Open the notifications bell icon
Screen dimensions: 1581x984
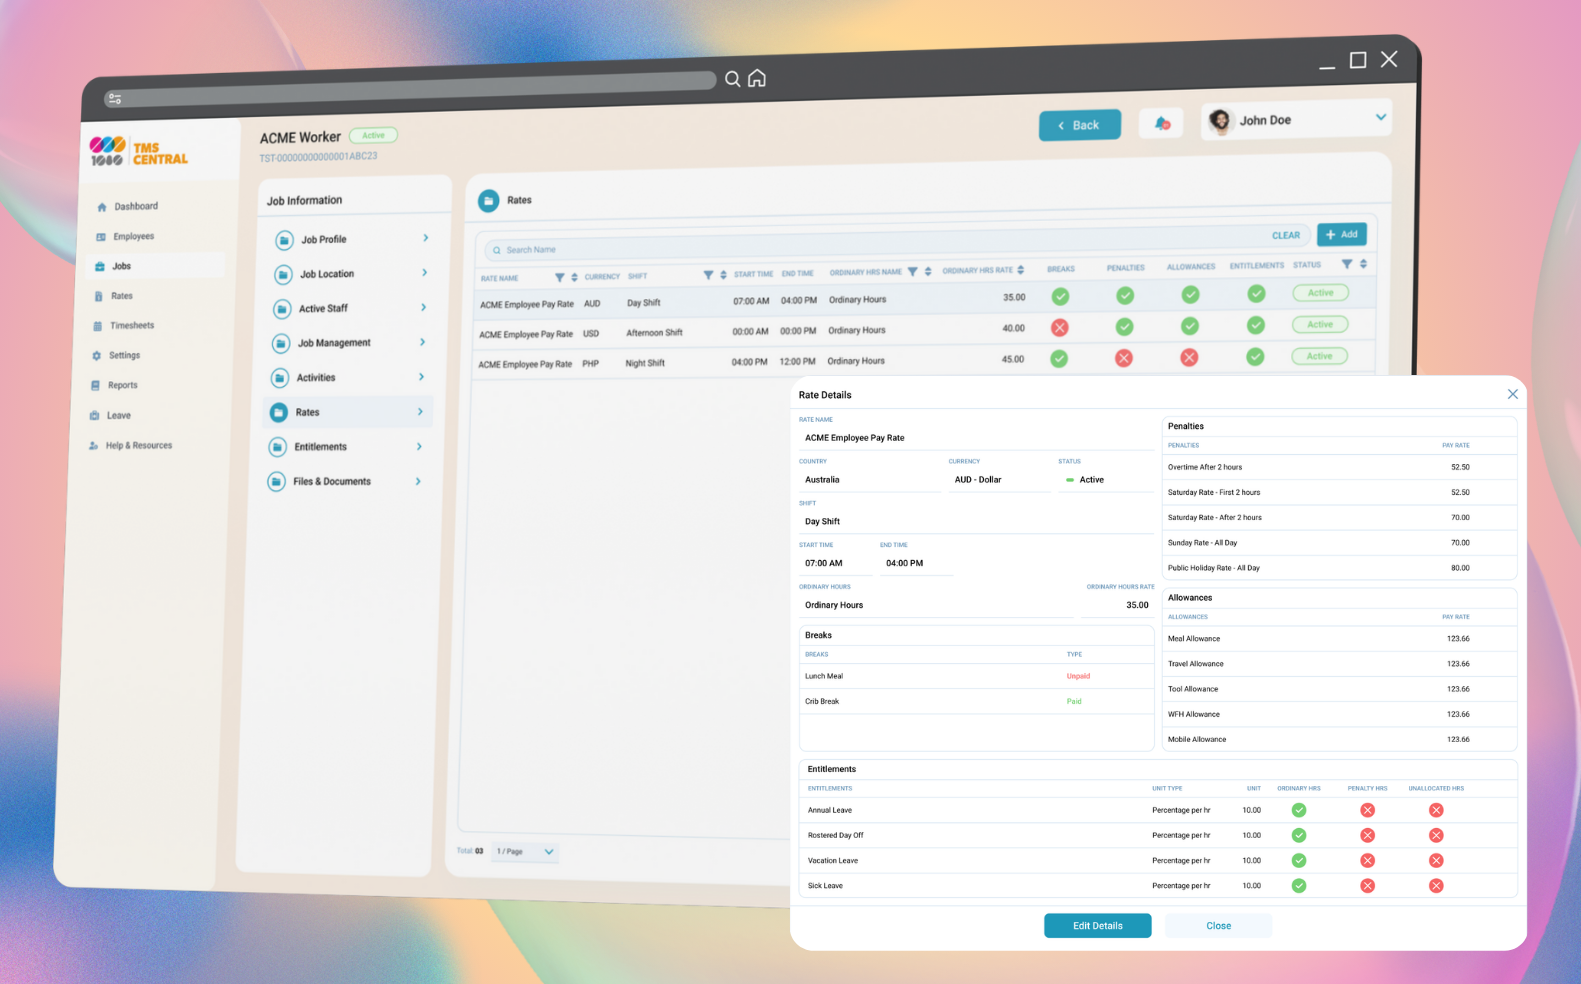pyautogui.click(x=1161, y=124)
